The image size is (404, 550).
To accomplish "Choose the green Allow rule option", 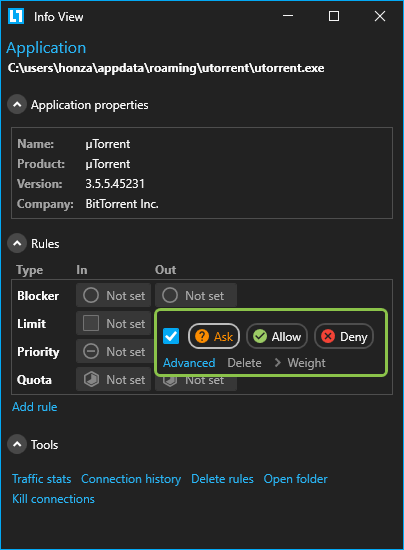I will tap(277, 336).
